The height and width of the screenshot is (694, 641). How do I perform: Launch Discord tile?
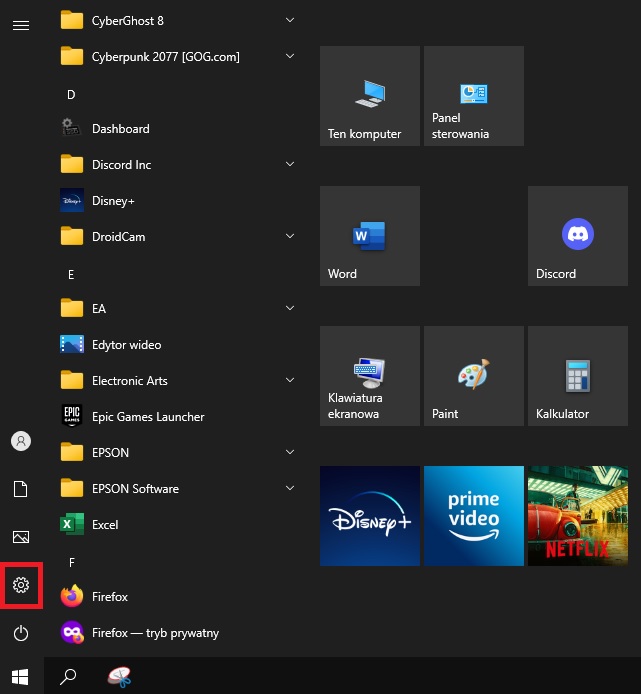click(577, 236)
